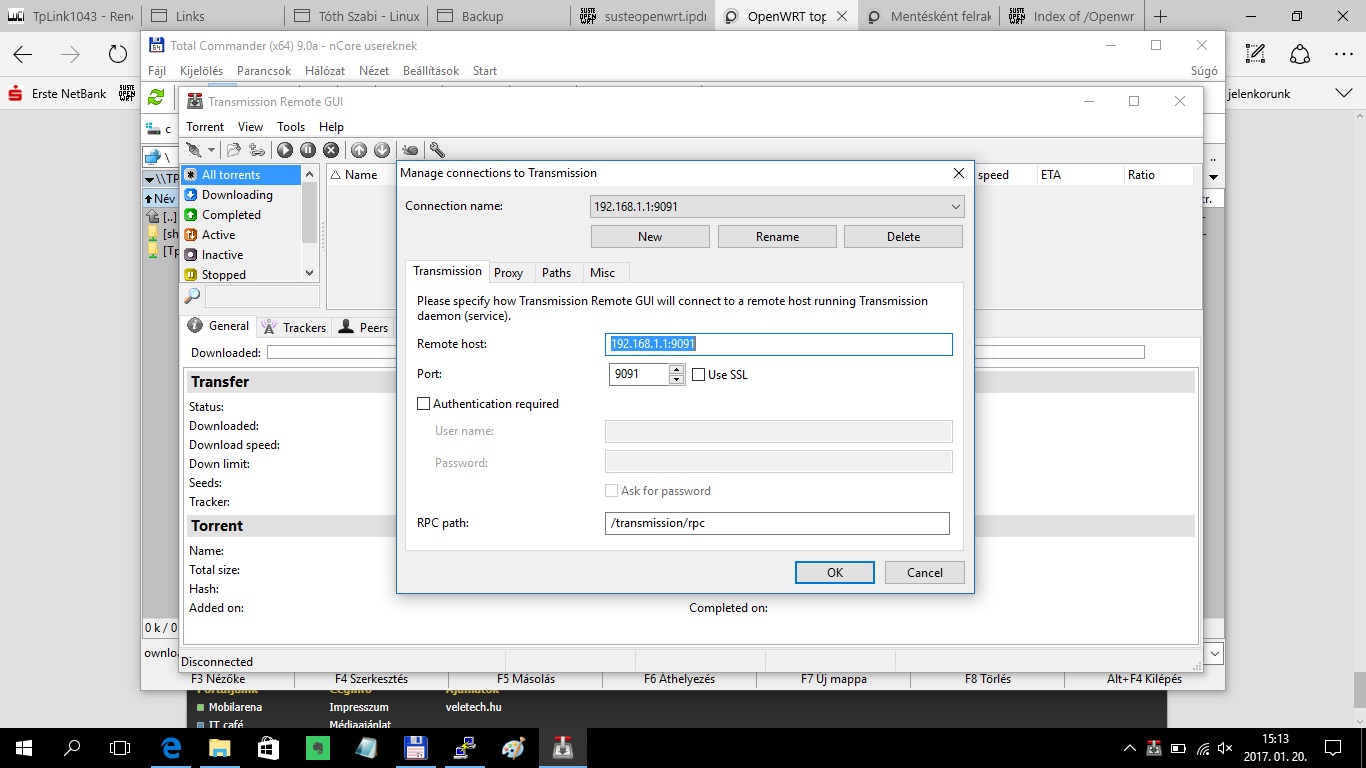Click the Delete connection button

[903, 237]
